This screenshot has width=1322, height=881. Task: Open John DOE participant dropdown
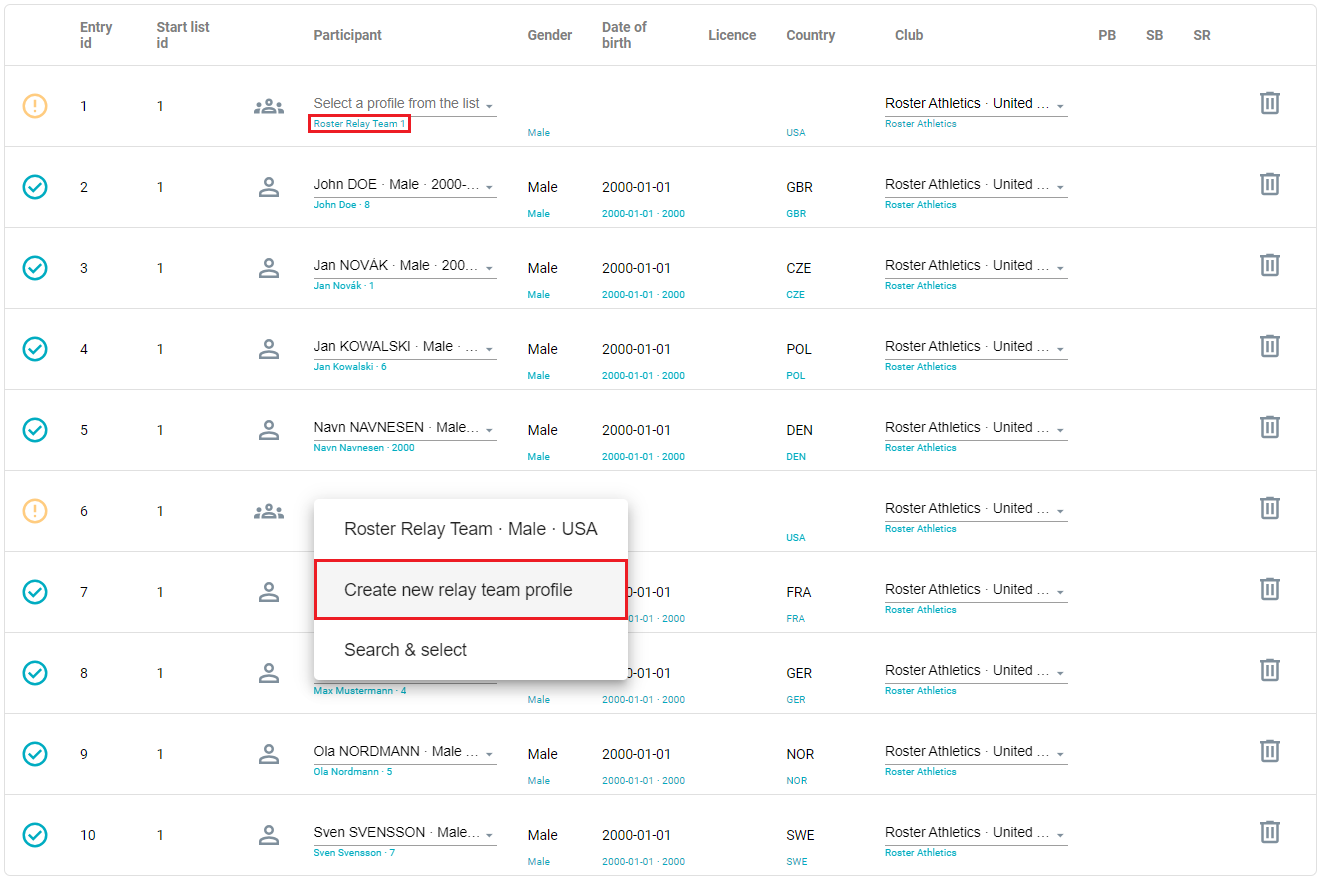pyautogui.click(x=405, y=185)
